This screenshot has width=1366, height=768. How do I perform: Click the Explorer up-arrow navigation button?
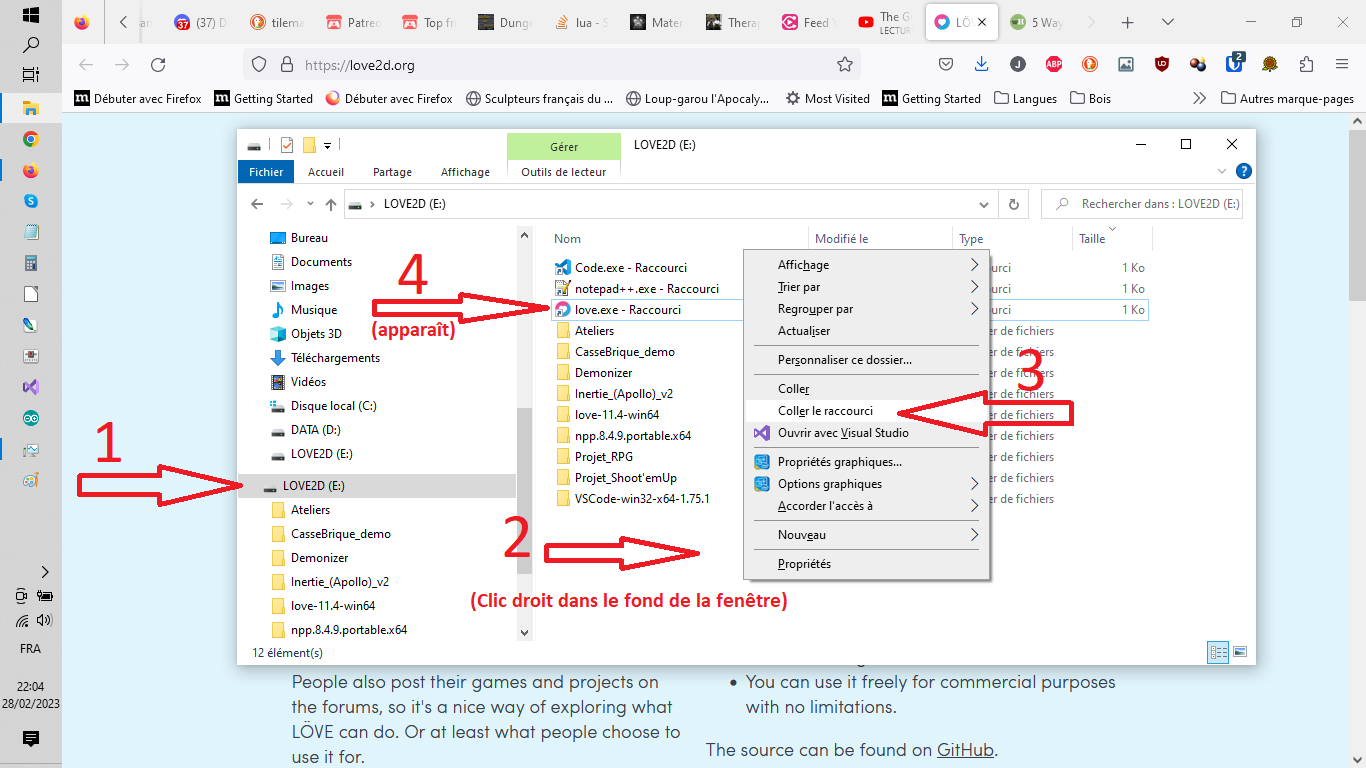coord(331,204)
